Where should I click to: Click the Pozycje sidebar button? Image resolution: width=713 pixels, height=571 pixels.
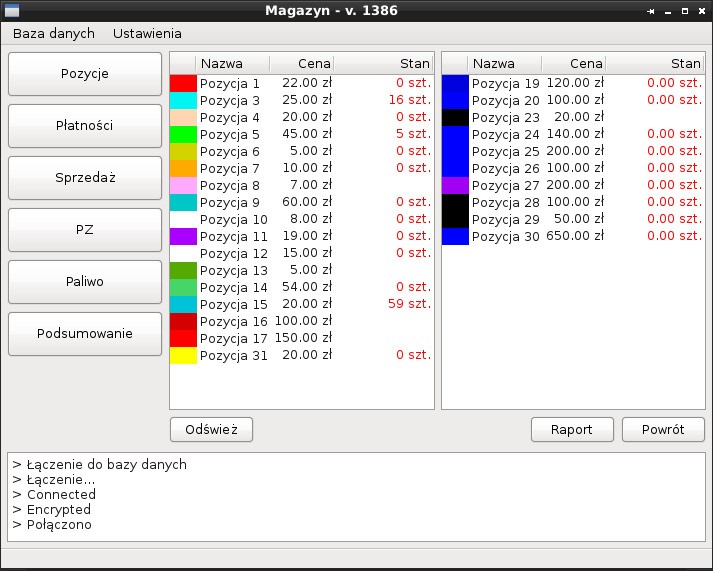tap(85, 74)
